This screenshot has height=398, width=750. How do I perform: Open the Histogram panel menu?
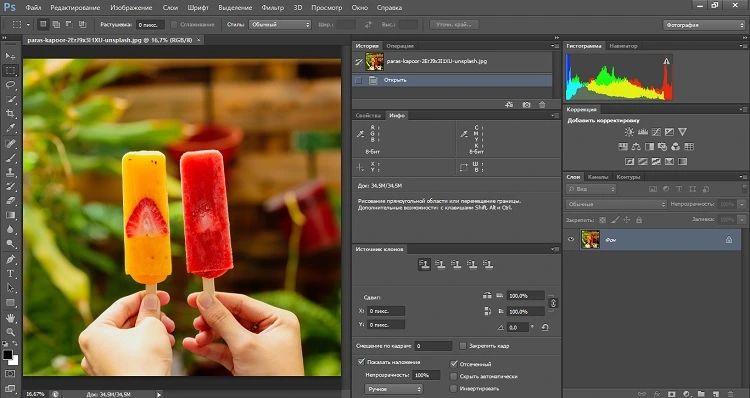point(743,46)
